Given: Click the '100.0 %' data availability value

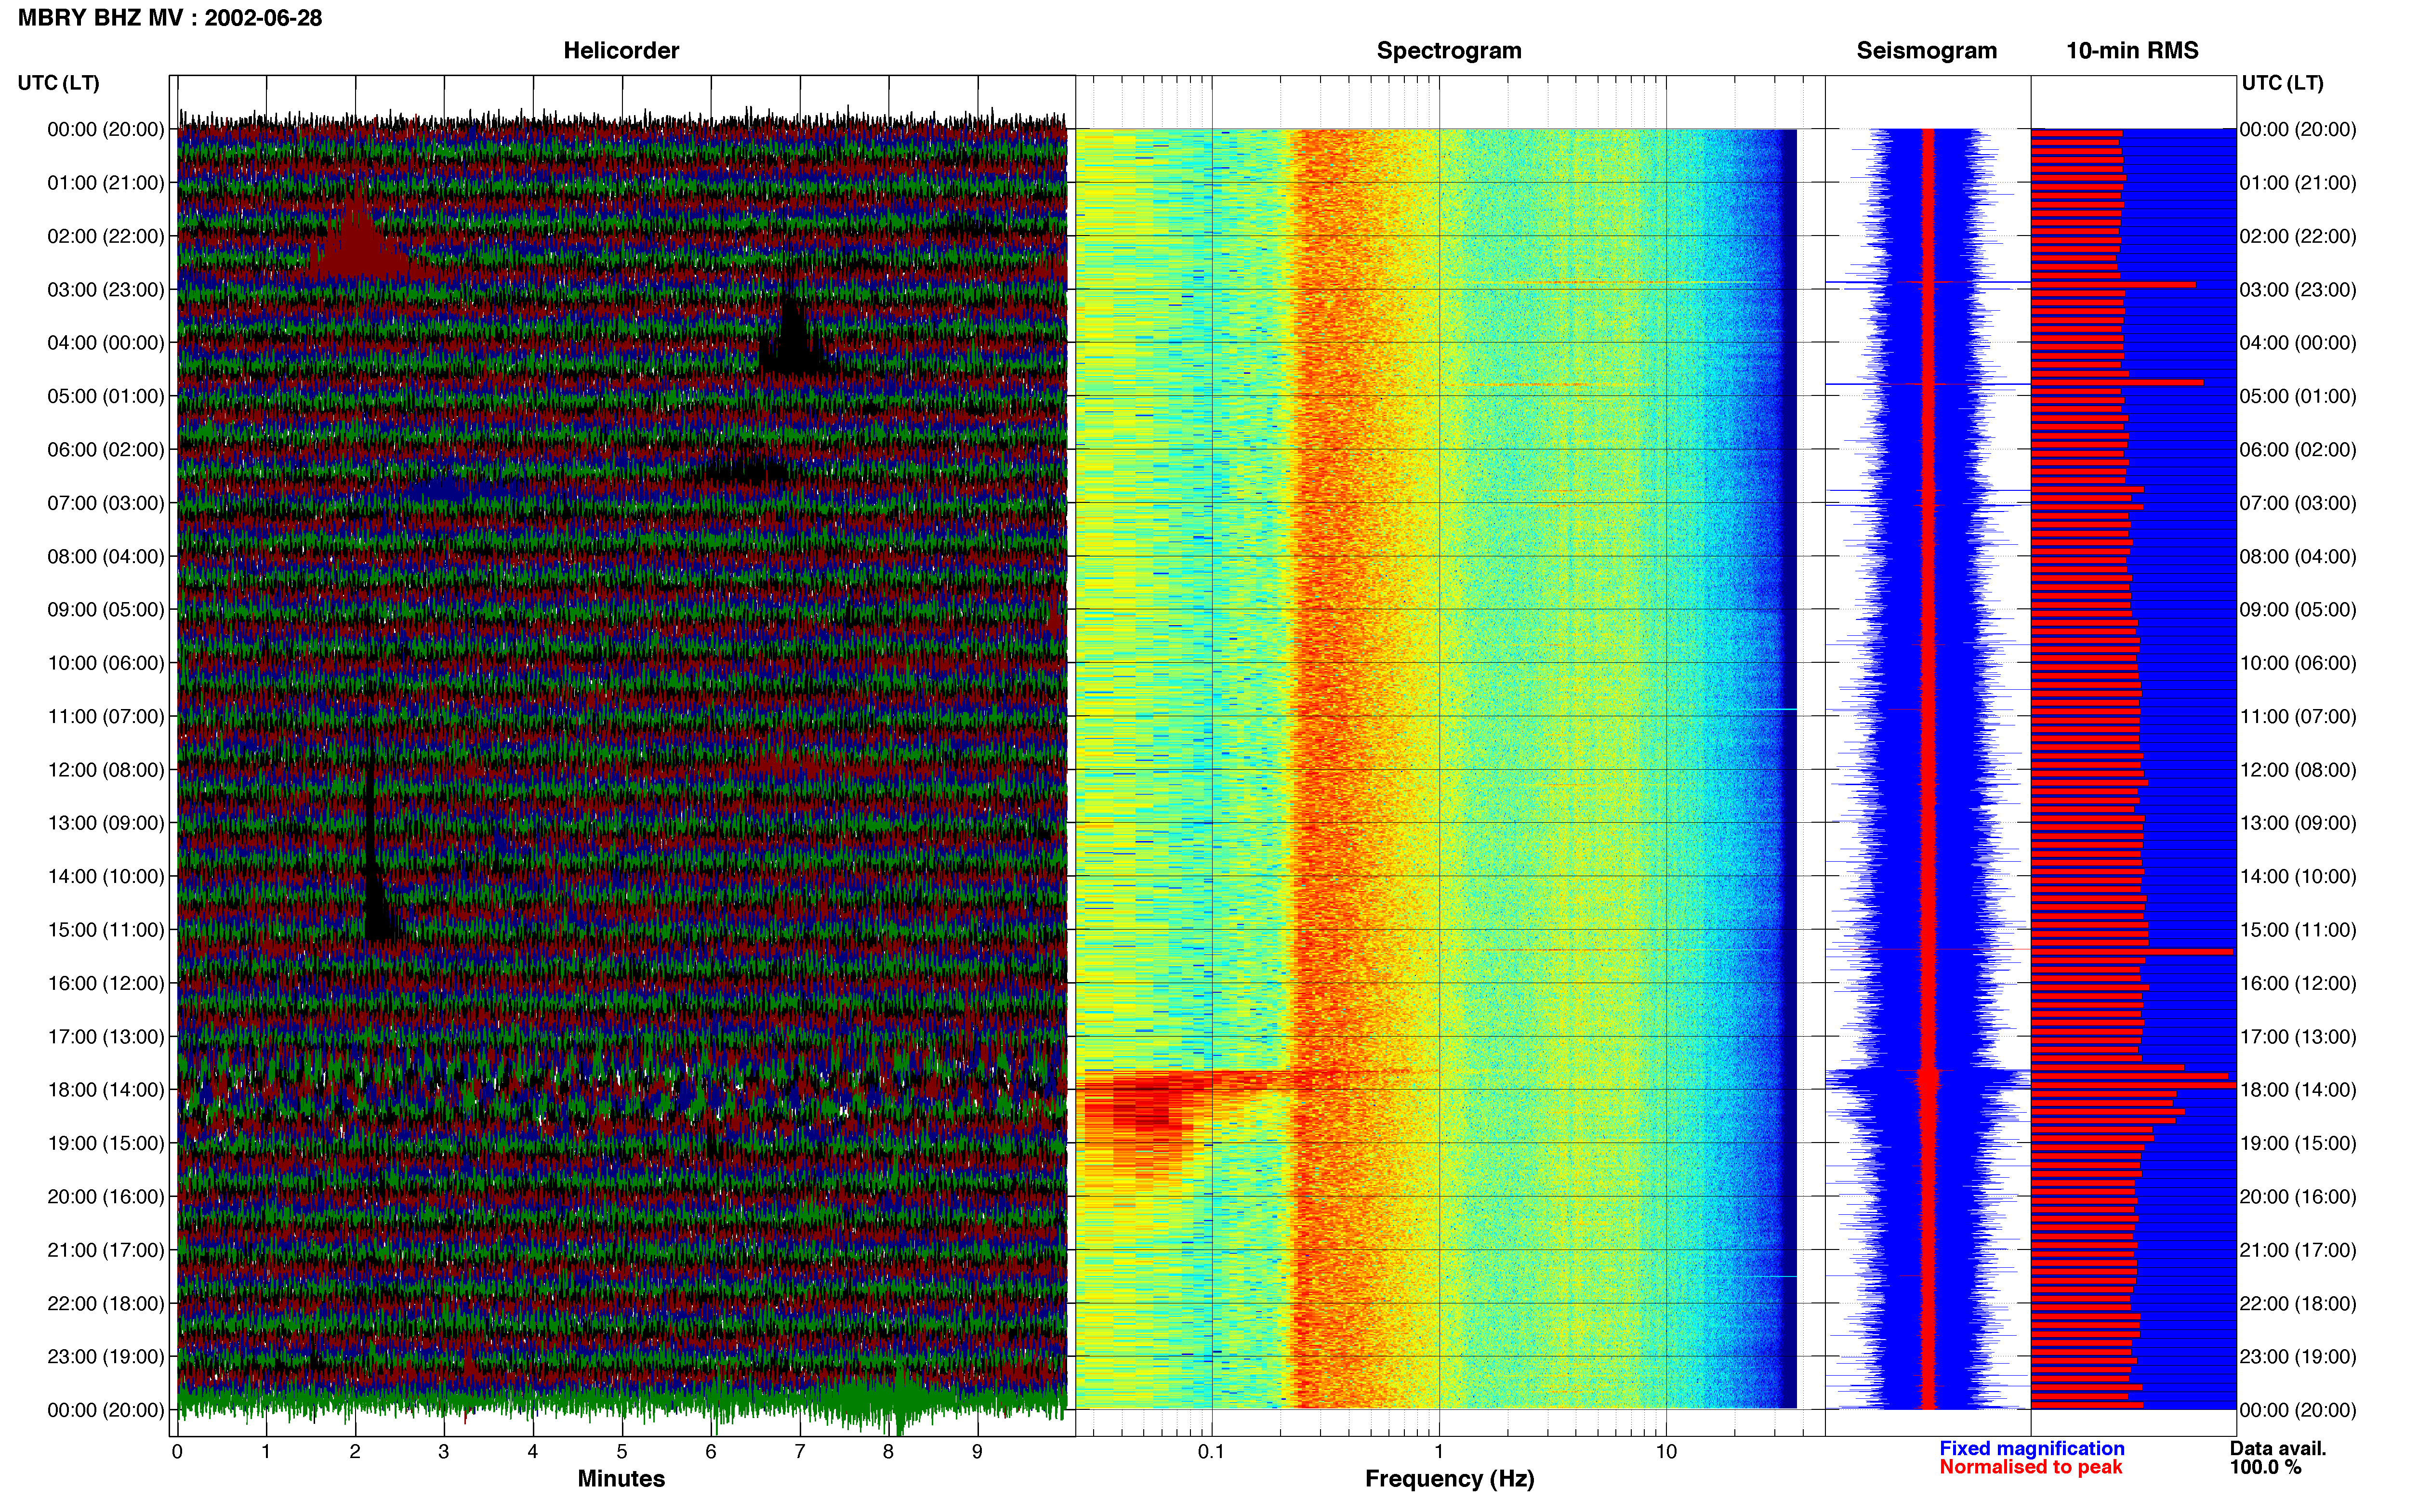Looking at the screenshot, I should pos(2265,1467).
